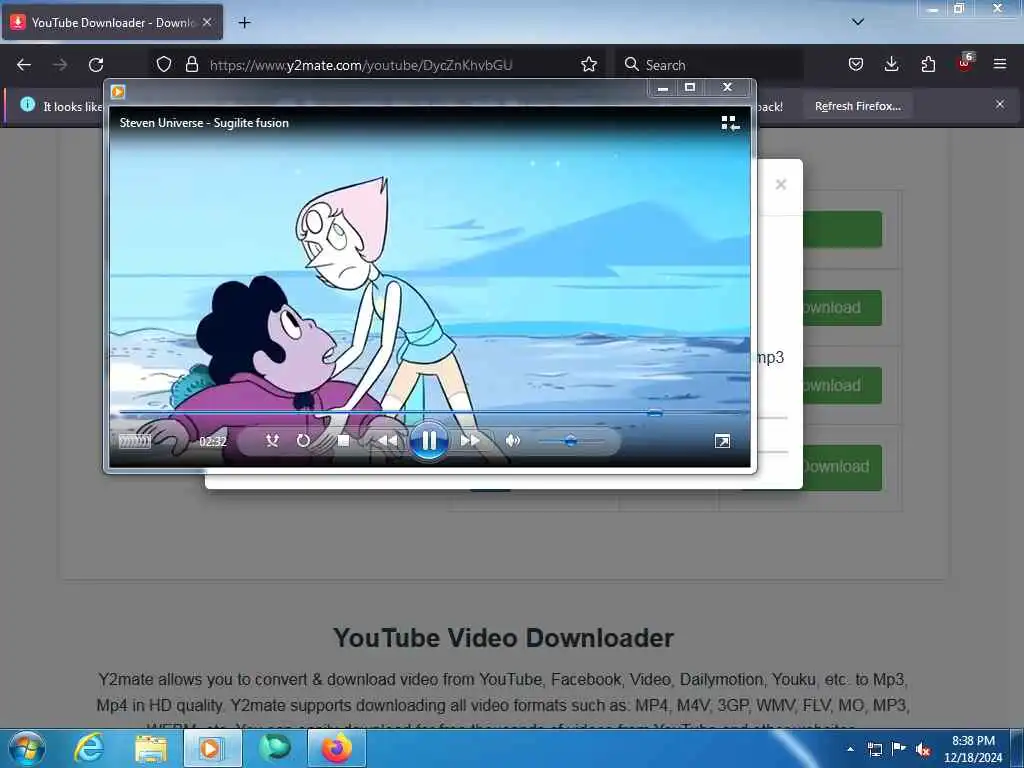Expand the list all tabs dropdown
Image resolution: width=1024 pixels, height=768 pixels.
pos(858,22)
